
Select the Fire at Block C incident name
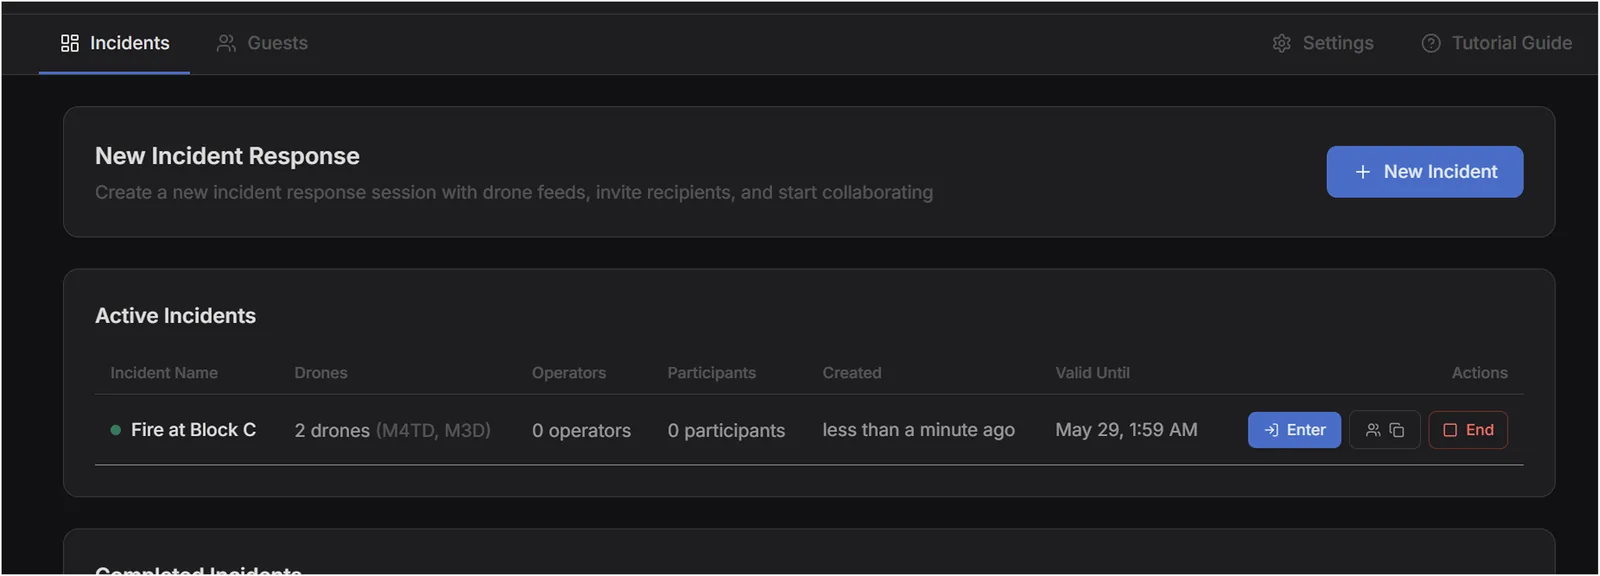pos(193,430)
